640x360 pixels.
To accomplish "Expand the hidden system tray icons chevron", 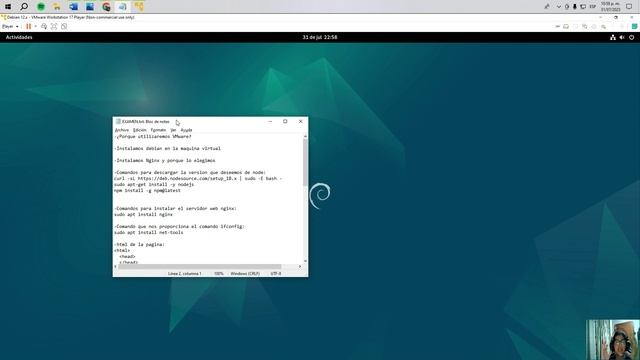I will point(559,7).
